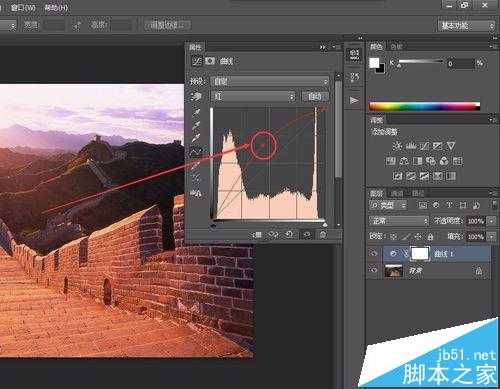This screenshot has height=389, width=500.
Task: Select the gray point eyedropper in Curves
Action: coord(196,125)
